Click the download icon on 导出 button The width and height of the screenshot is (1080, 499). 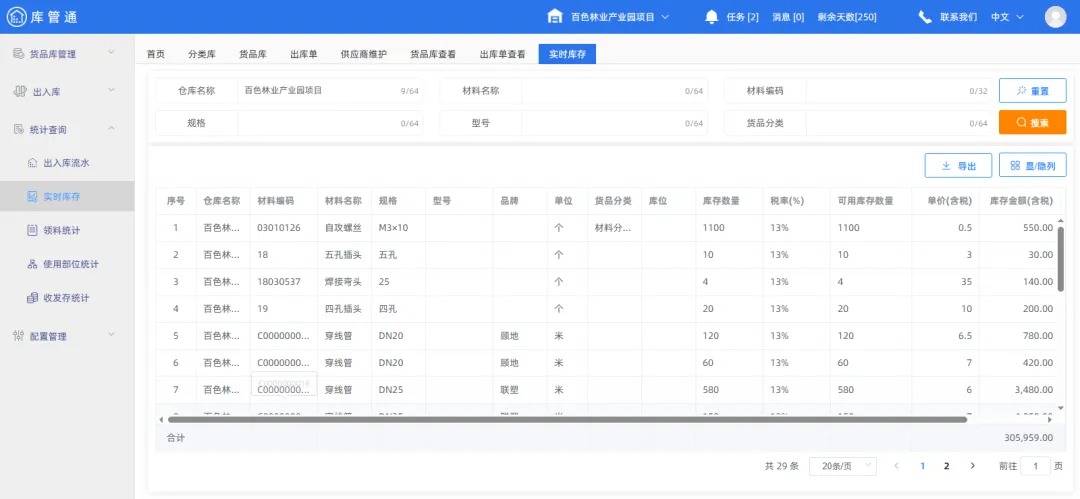(x=946, y=165)
